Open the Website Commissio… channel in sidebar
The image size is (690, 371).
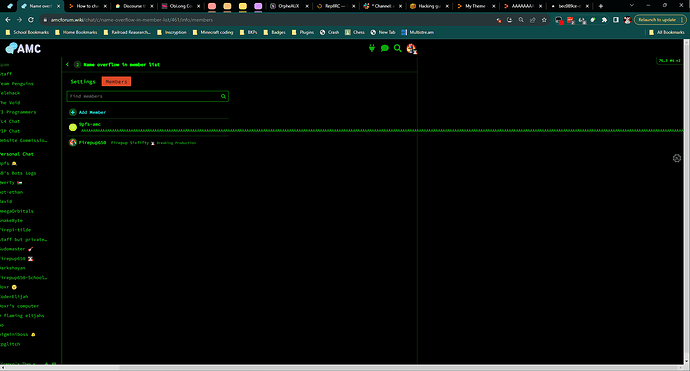23,140
